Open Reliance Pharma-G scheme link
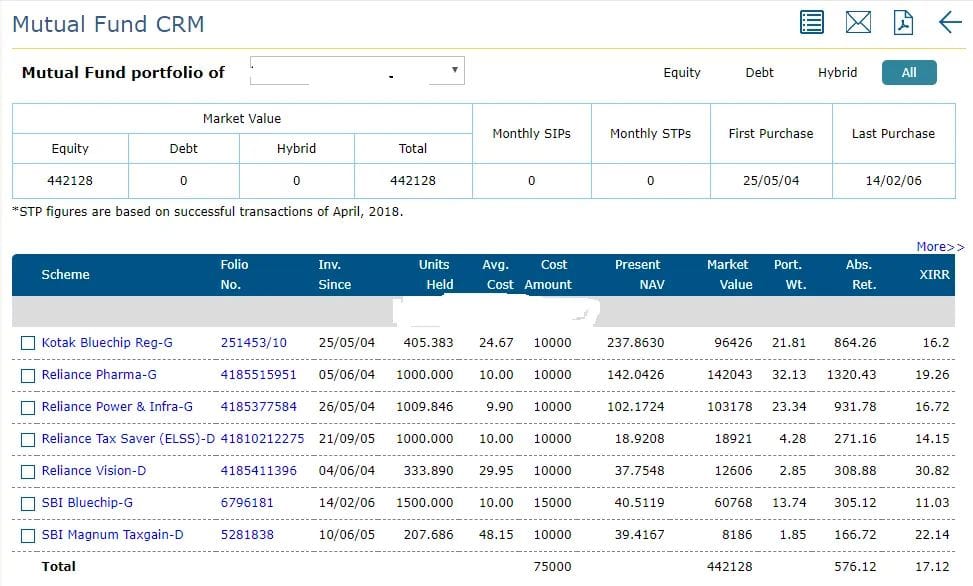The height and width of the screenshot is (586, 973). pos(99,375)
